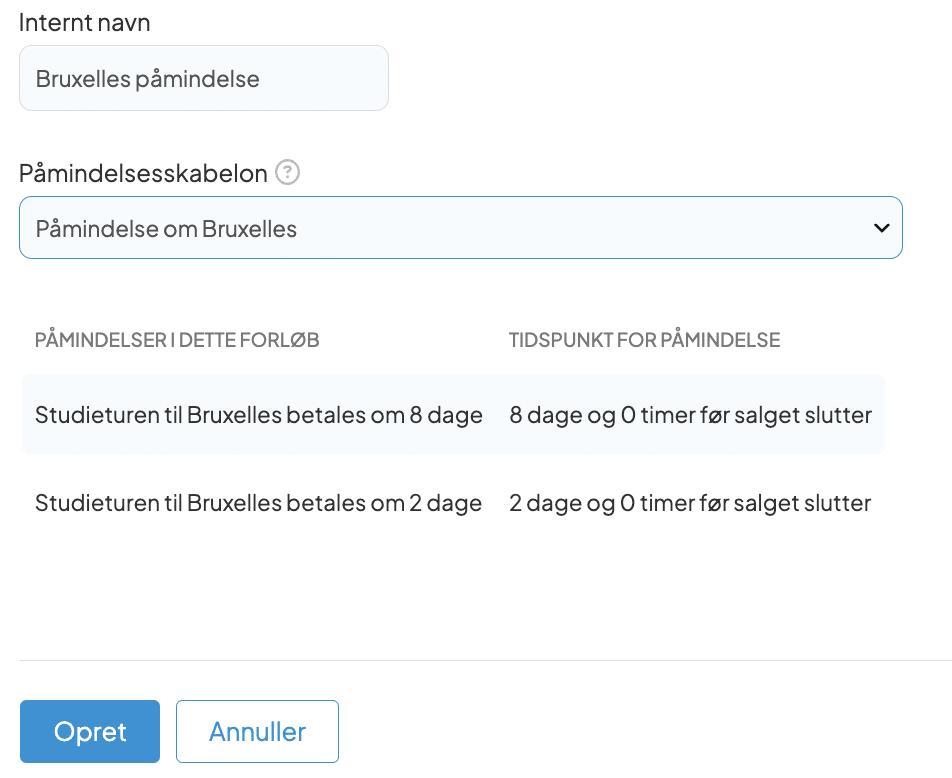This screenshot has width=952, height=778.
Task: Click the "Påmindelser i dette forløb" column header
Action: point(177,340)
